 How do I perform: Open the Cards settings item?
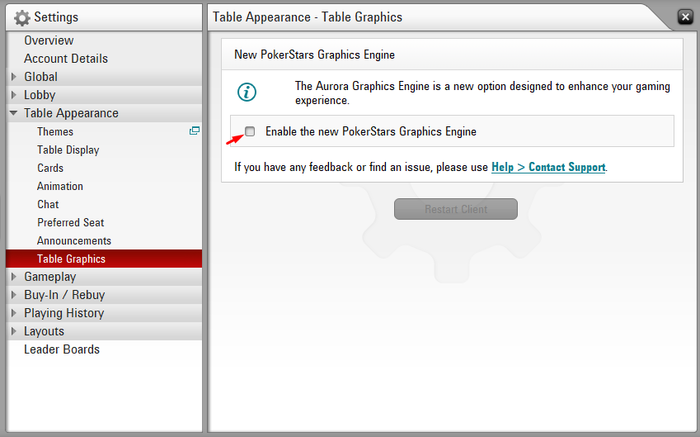pyautogui.click(x=50, y=168)
